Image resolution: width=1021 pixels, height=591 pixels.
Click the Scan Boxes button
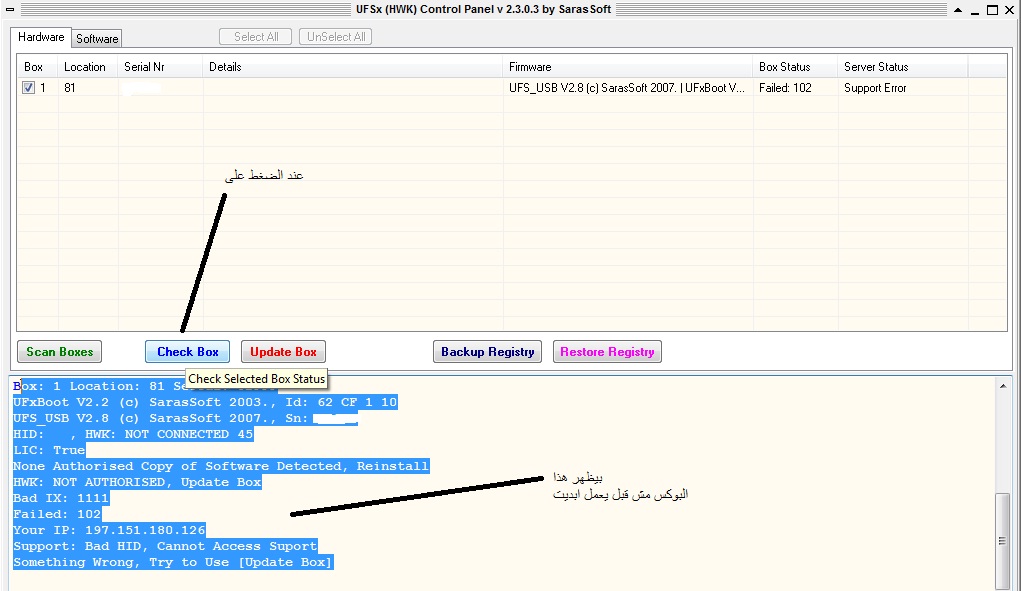point(59,351)
